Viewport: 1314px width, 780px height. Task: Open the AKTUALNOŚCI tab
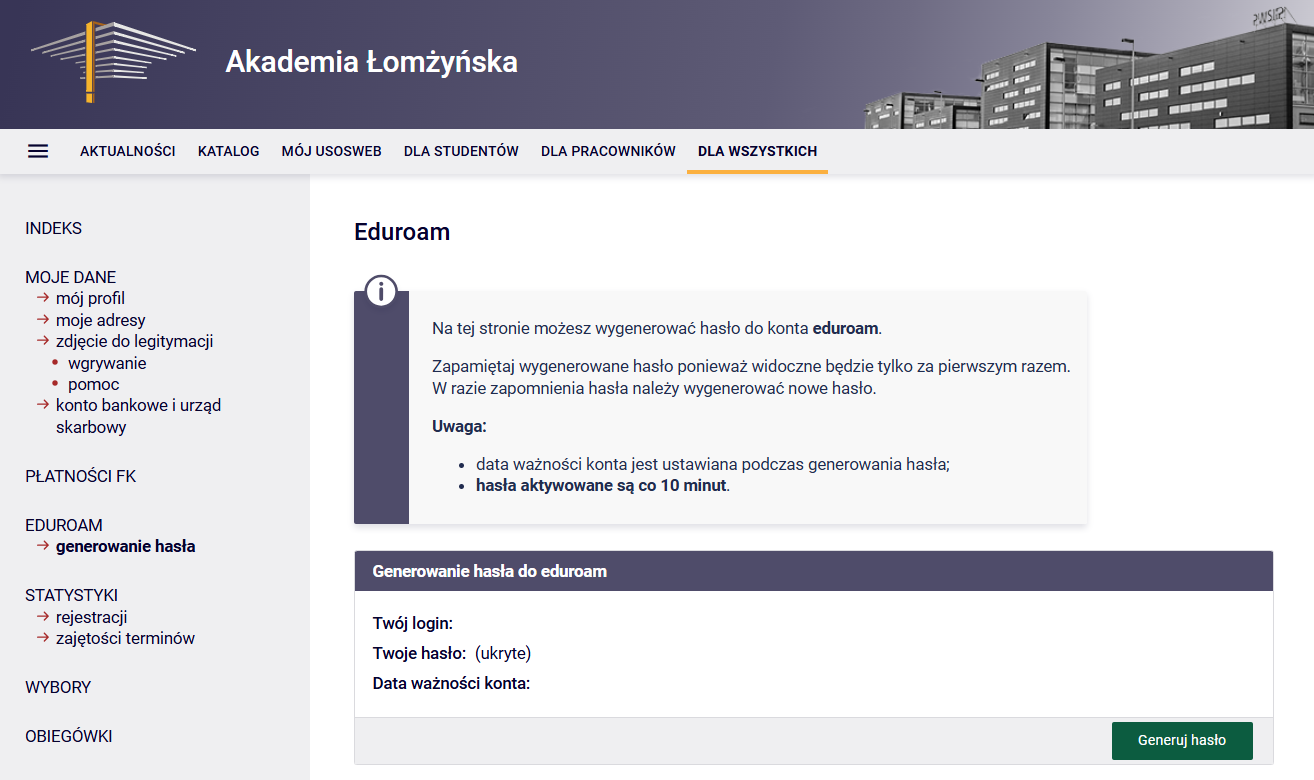pos(127,151)
